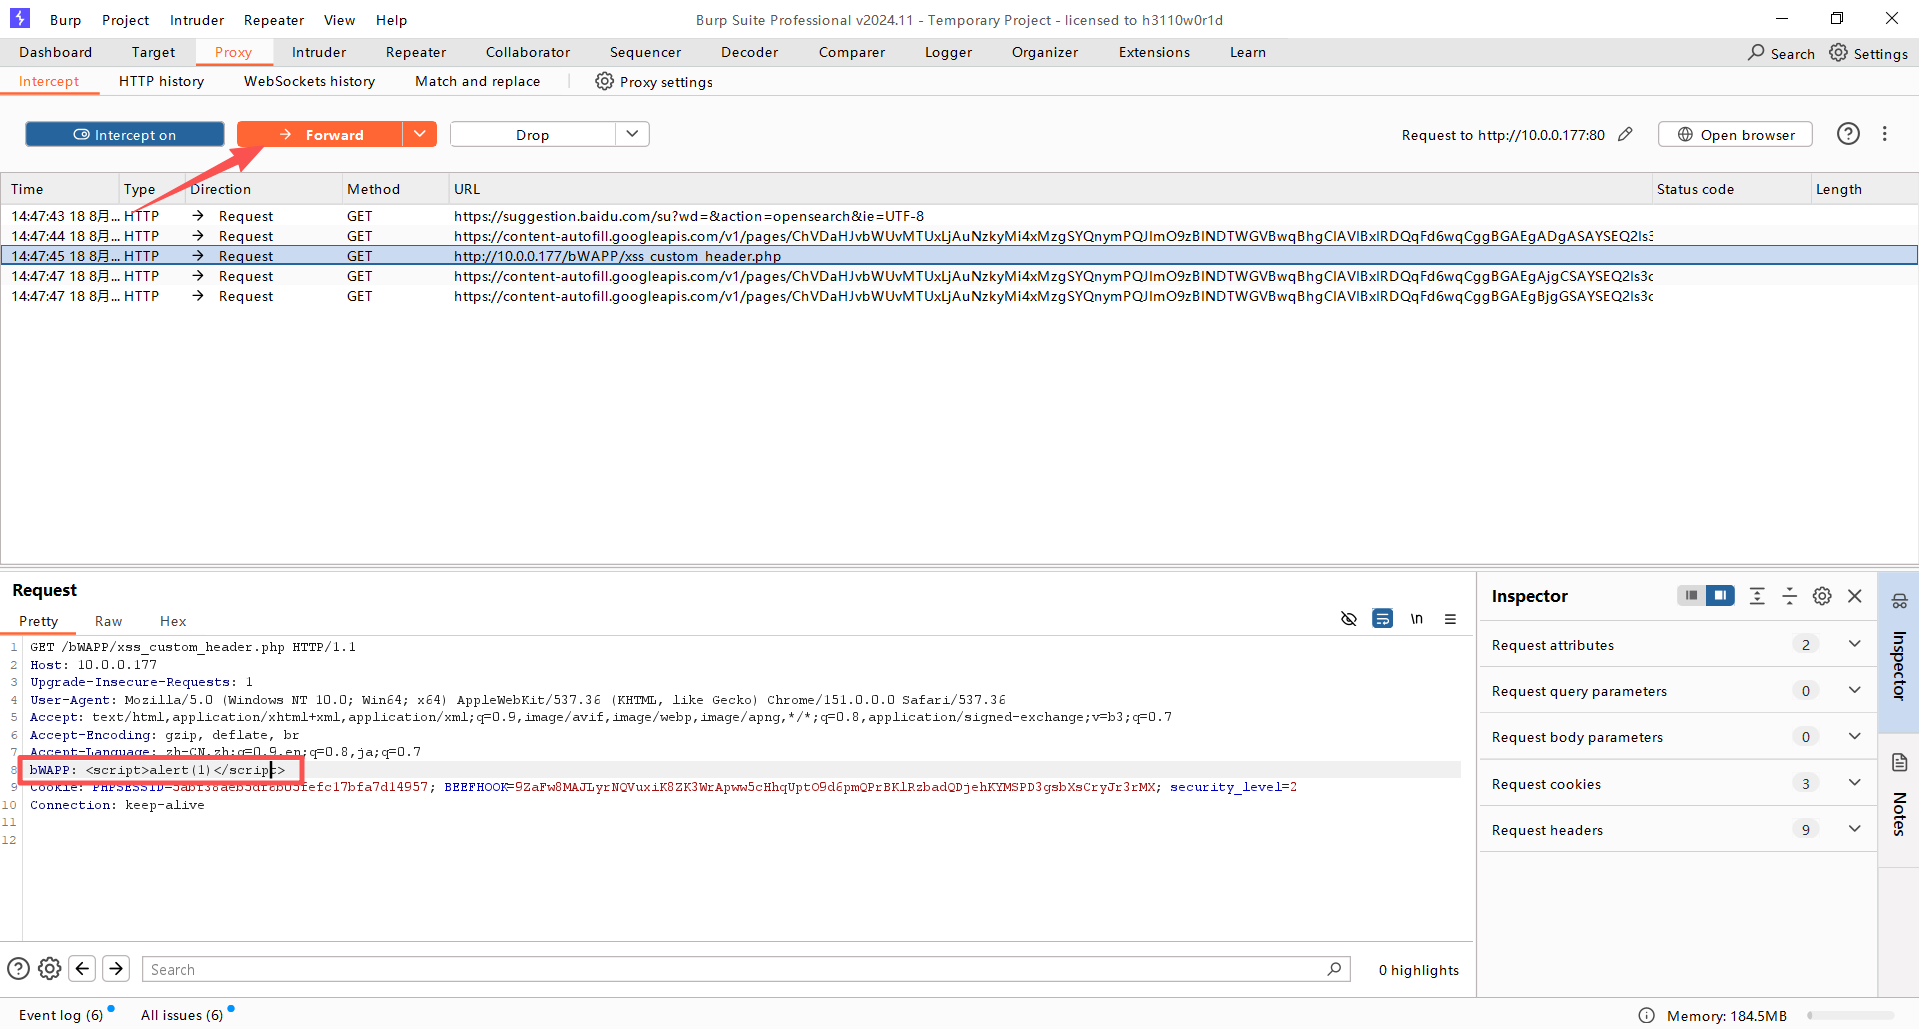Open All issues (6)
Image resolution: width=1920 pixels, height=1030 pixels.
tap(182, 1015)
